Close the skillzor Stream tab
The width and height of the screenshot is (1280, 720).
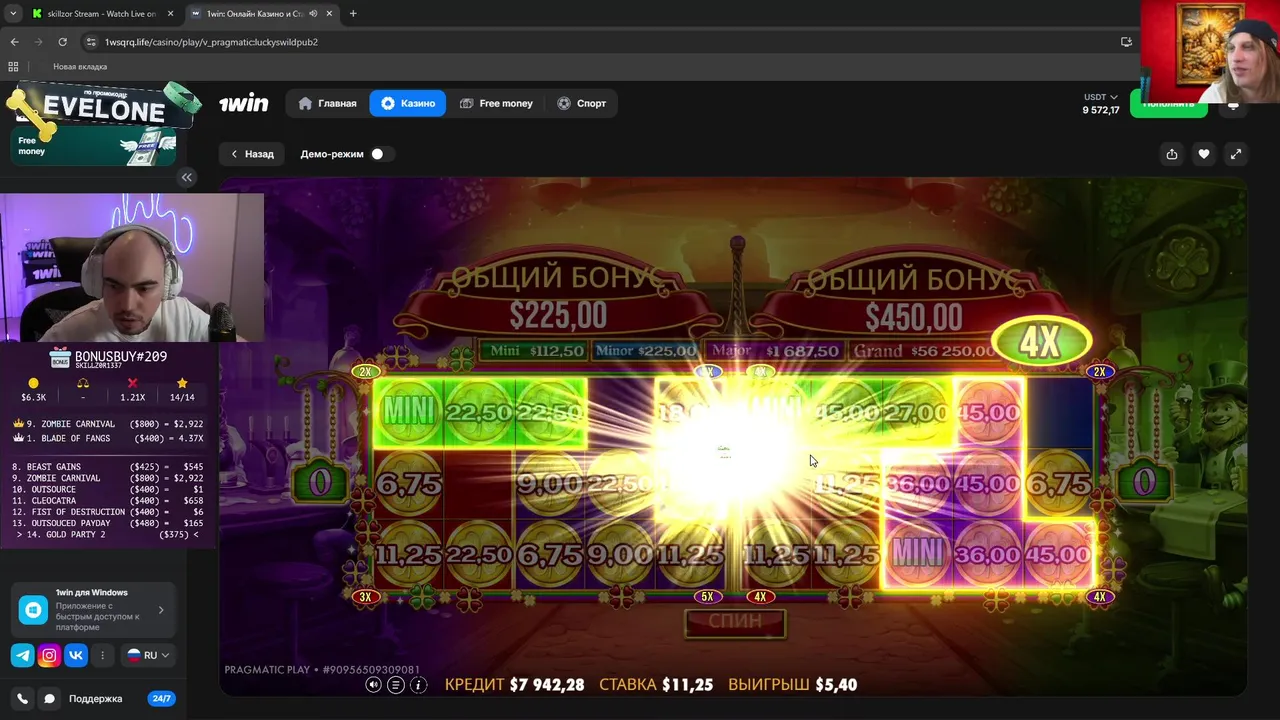tap(169, 14)
